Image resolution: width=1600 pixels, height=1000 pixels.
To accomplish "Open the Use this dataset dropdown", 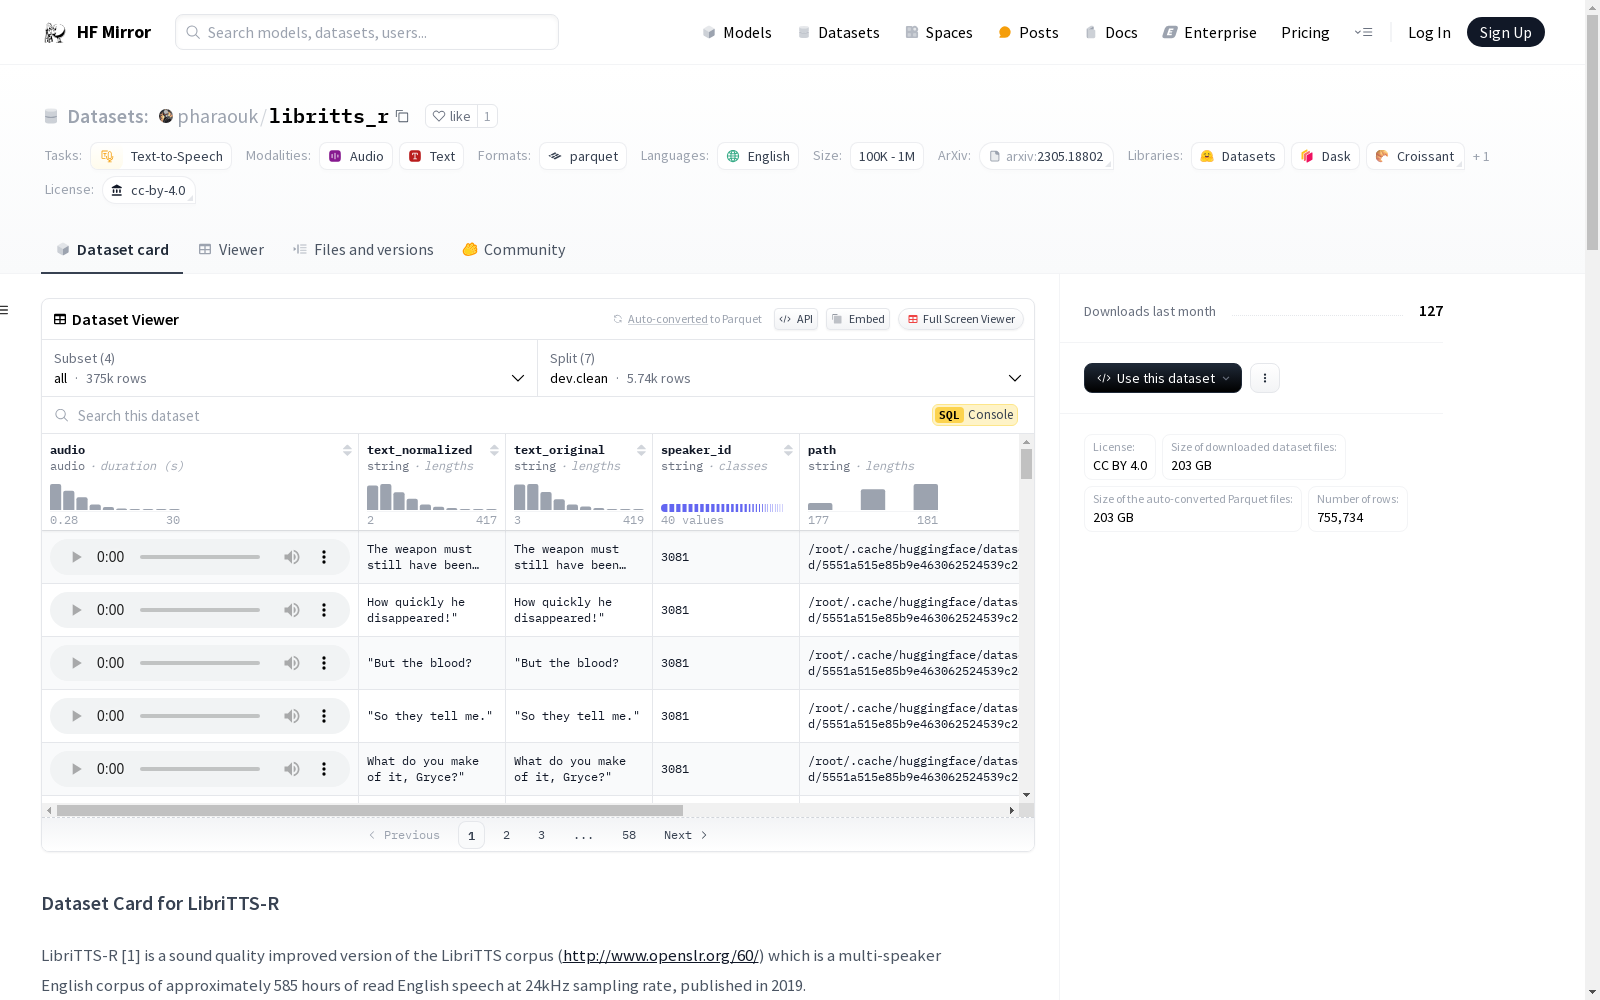I will 1163,378.
